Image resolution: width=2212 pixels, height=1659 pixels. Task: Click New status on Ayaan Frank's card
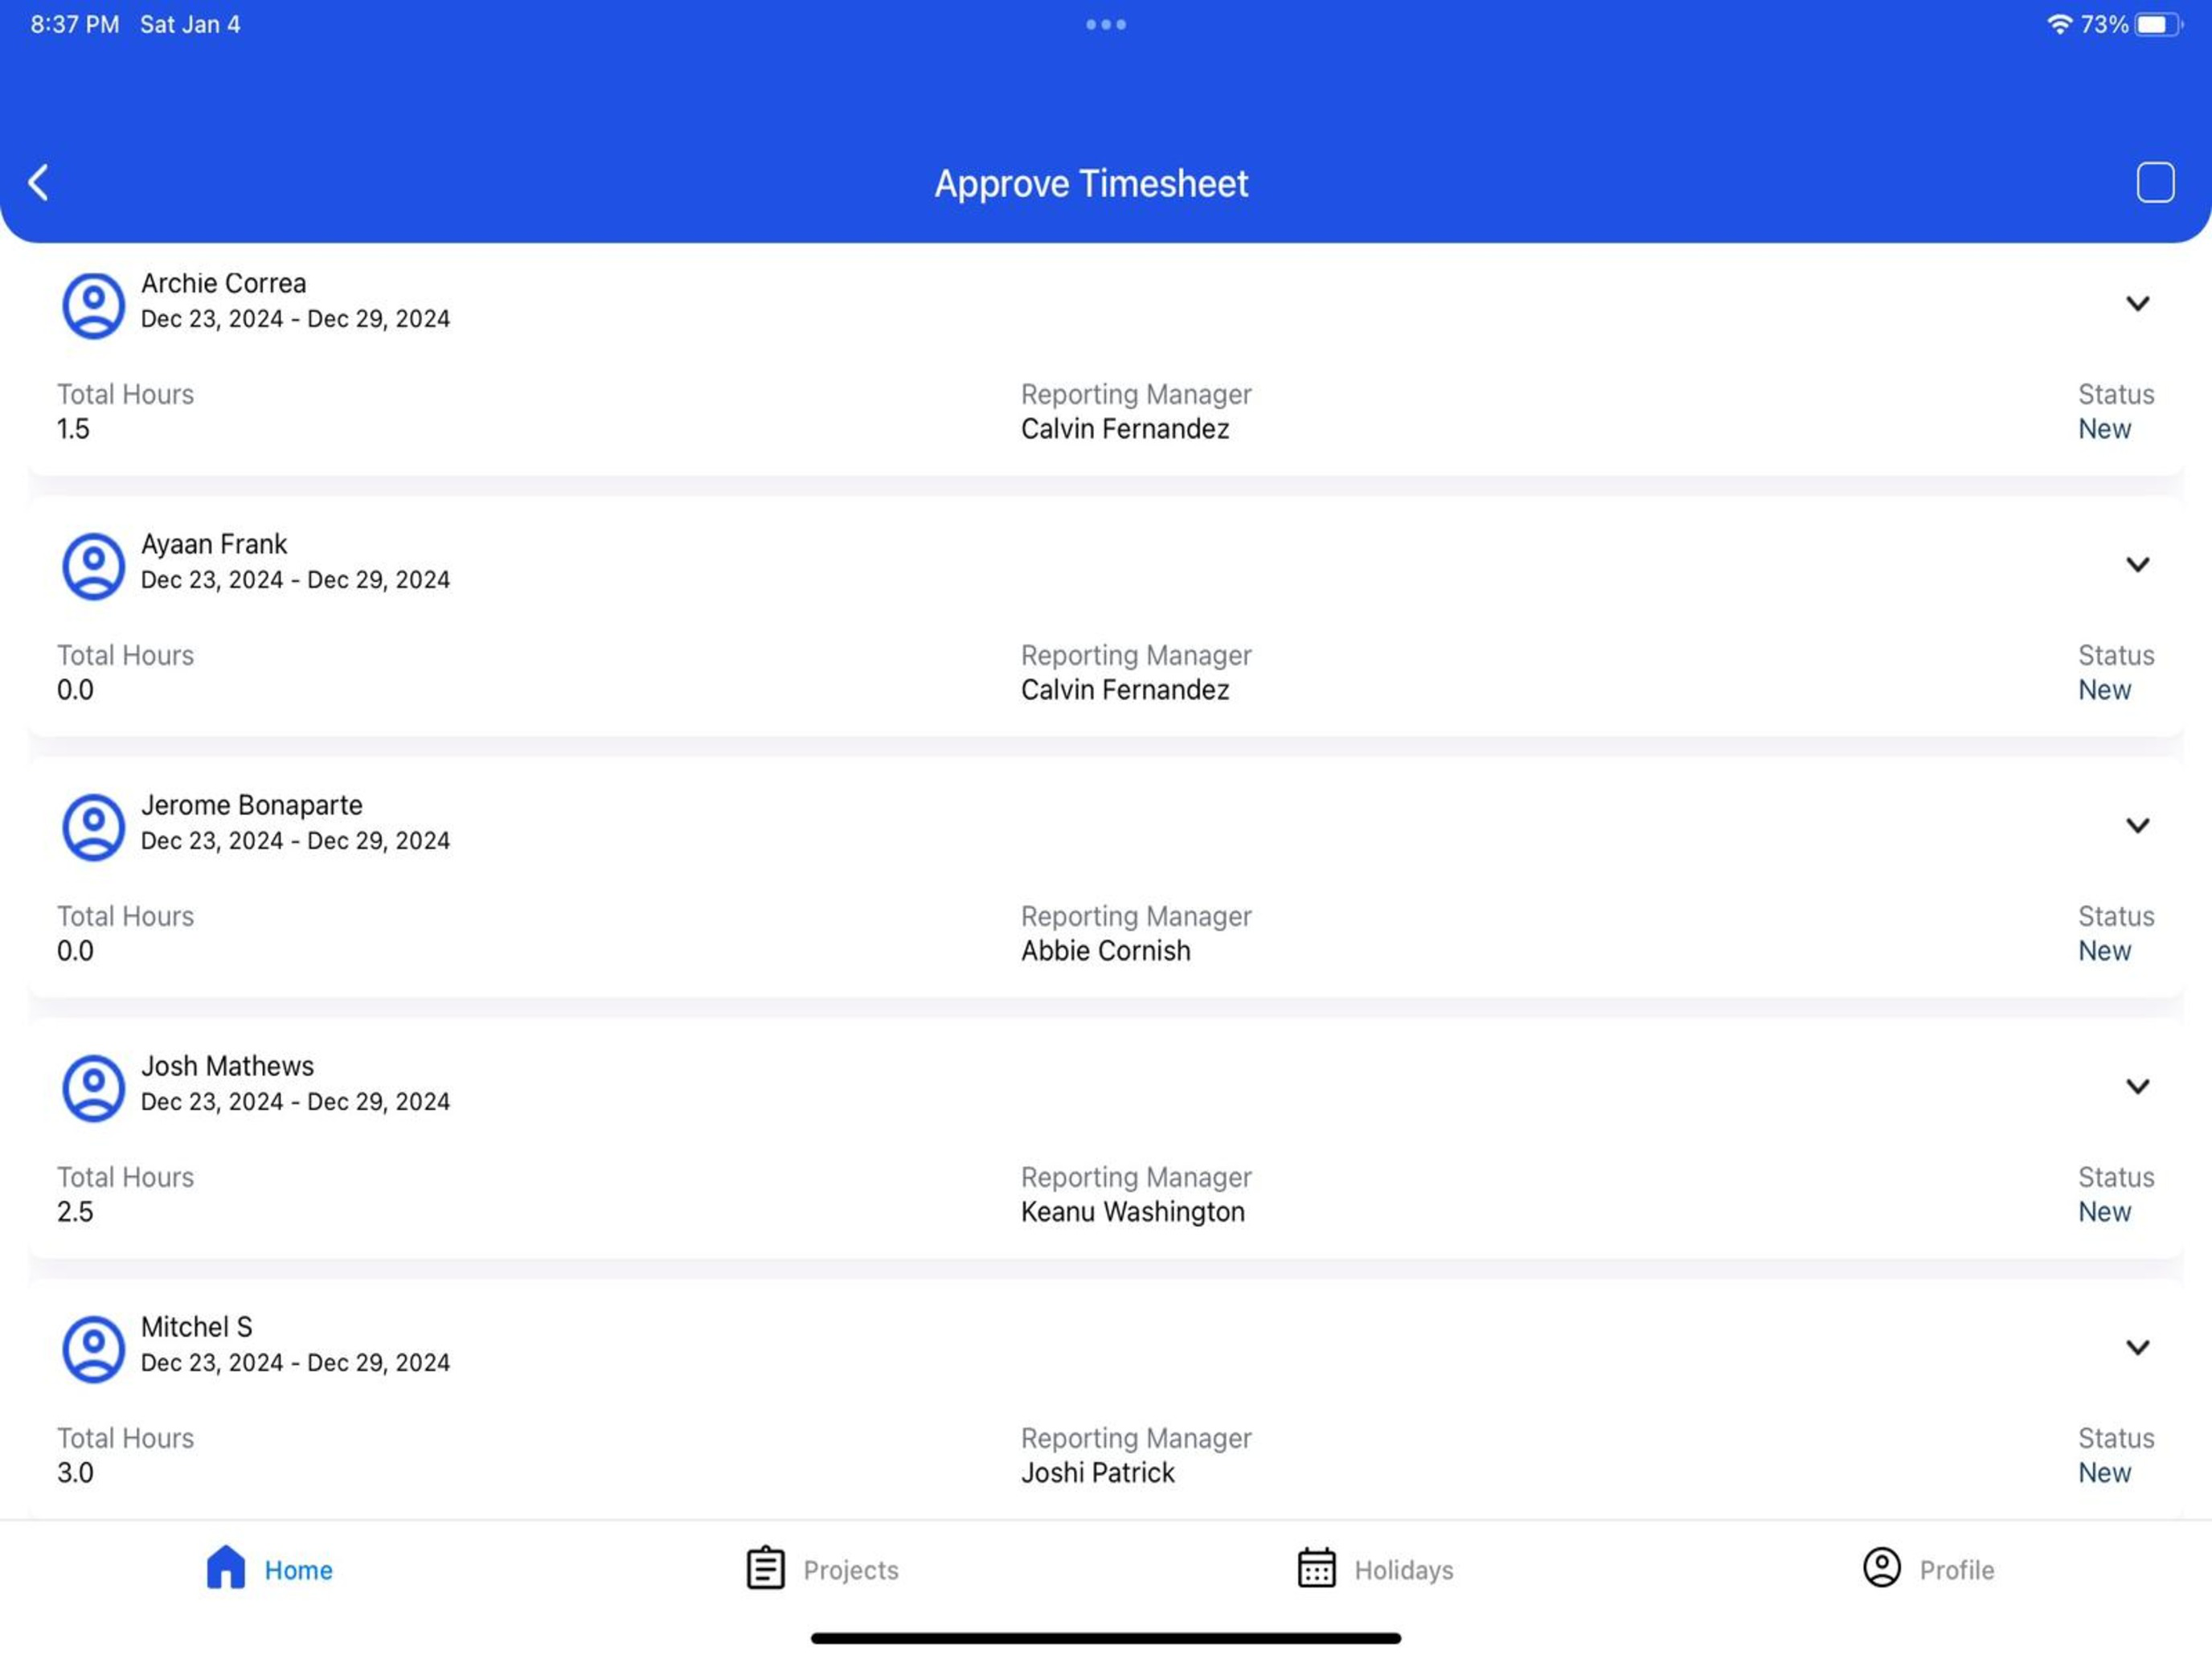(x=2104, y=690)
